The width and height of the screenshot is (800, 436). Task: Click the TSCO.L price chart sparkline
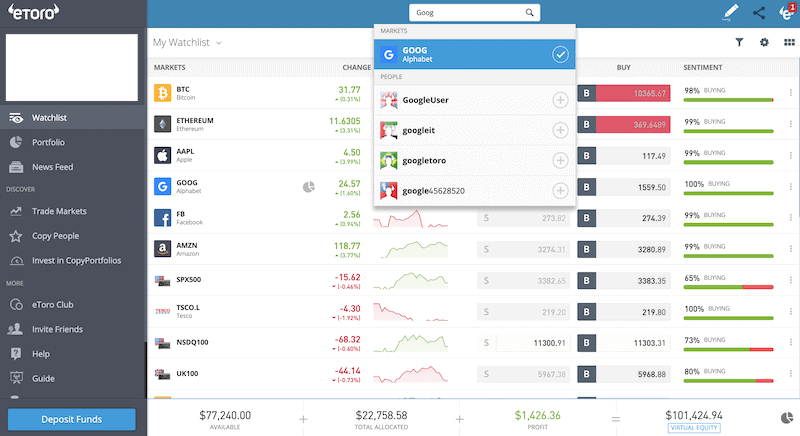(411, 312)
